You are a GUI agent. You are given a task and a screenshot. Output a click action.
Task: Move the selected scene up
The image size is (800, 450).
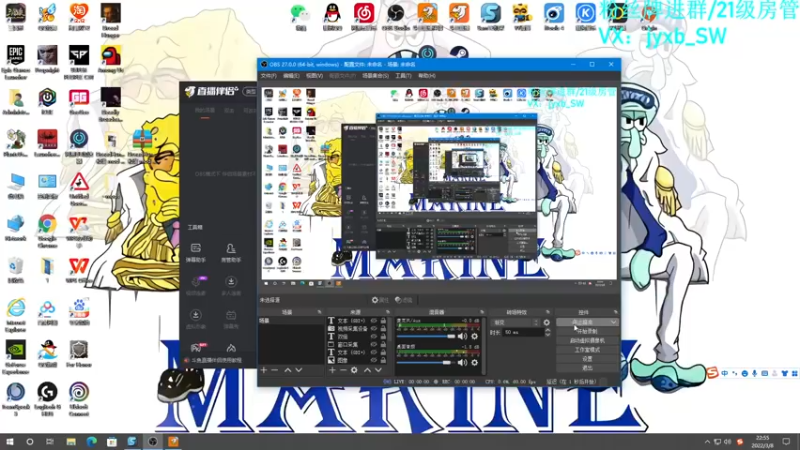pyautogui.click(x=287, y=370)
